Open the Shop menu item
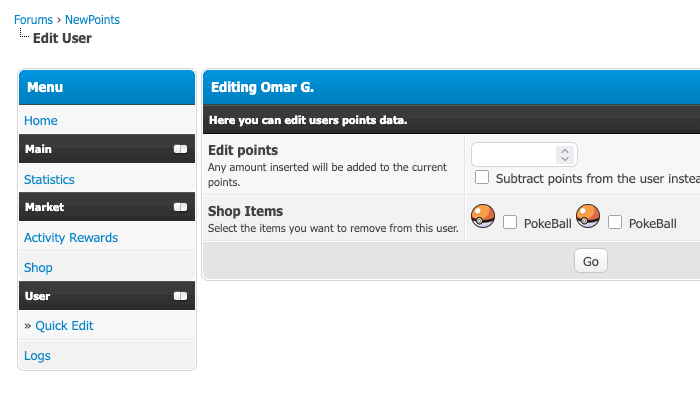The width and height of the screenshot is (700, 400). [38, 267]
